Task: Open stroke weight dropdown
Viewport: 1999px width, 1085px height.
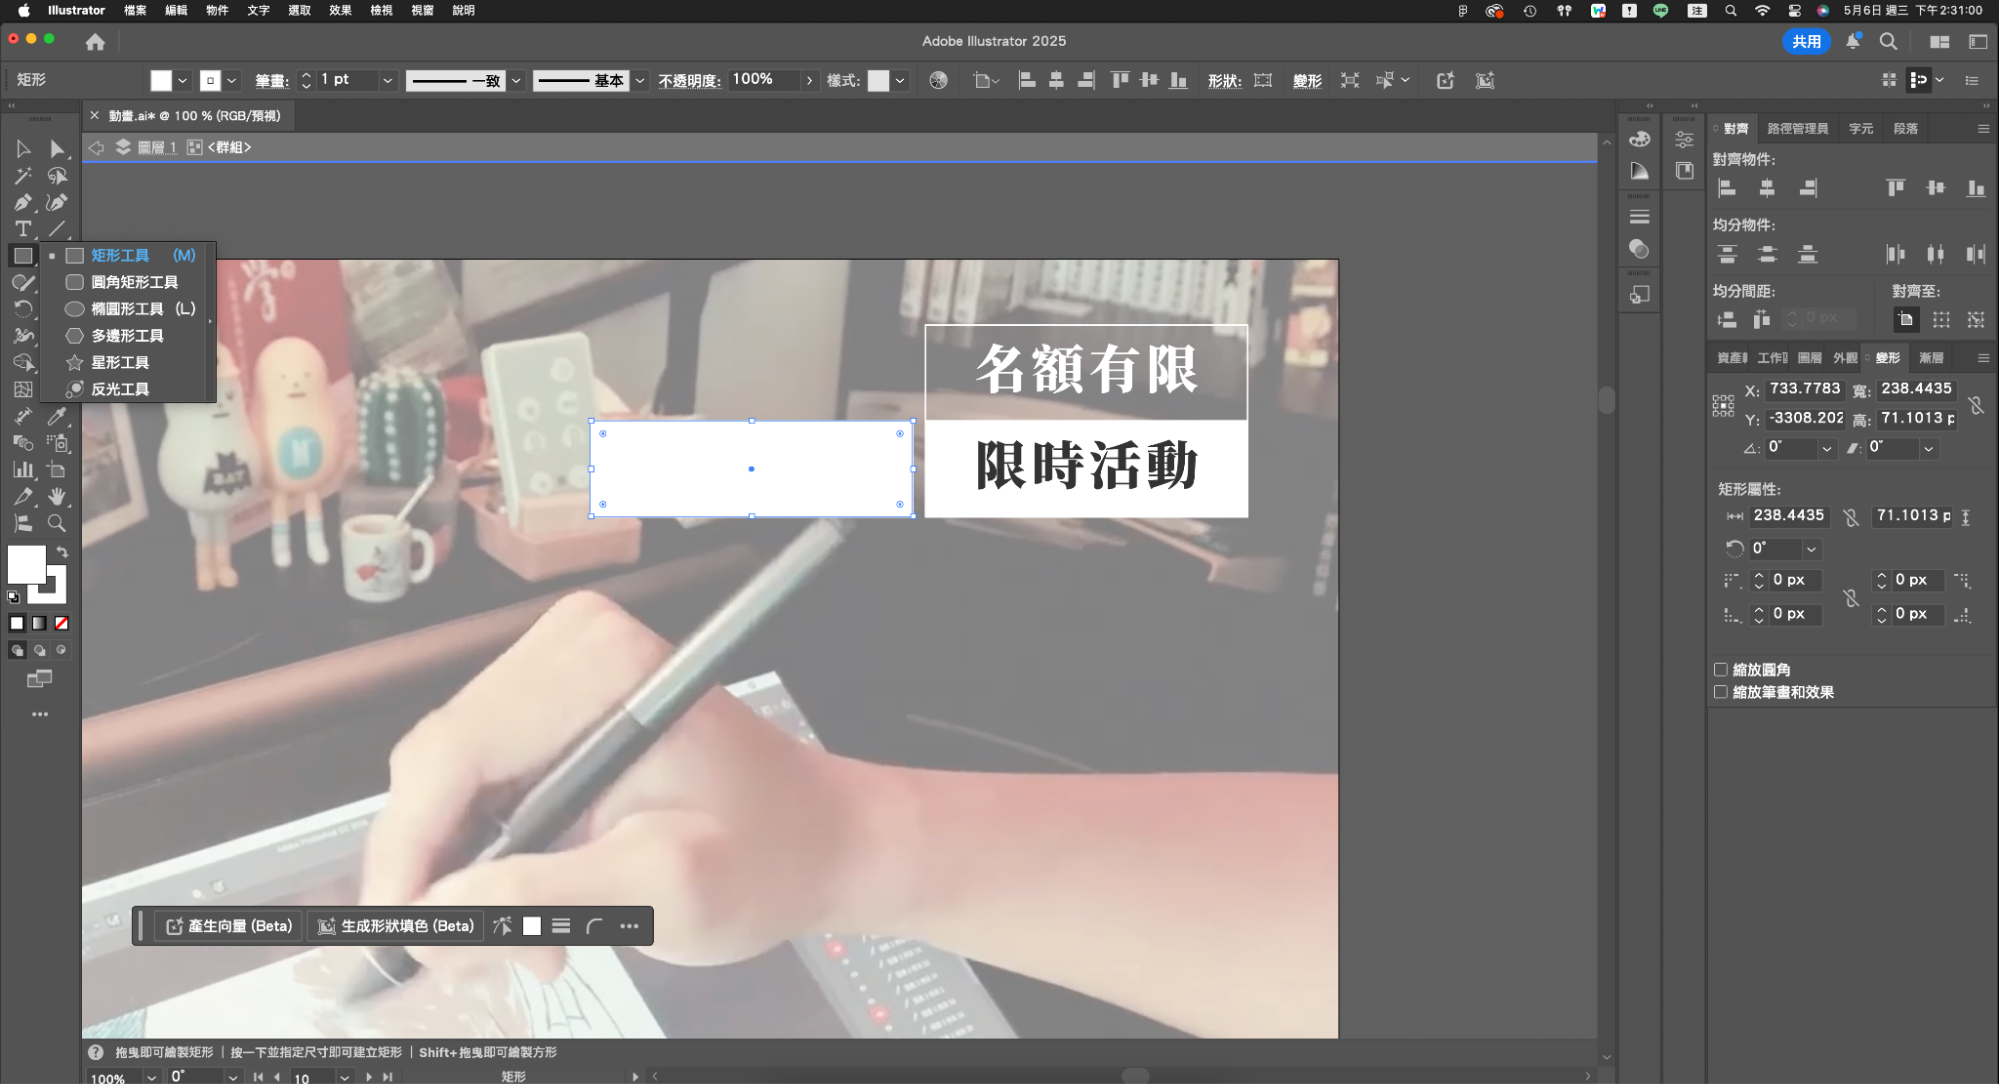Action: point(388,81)
